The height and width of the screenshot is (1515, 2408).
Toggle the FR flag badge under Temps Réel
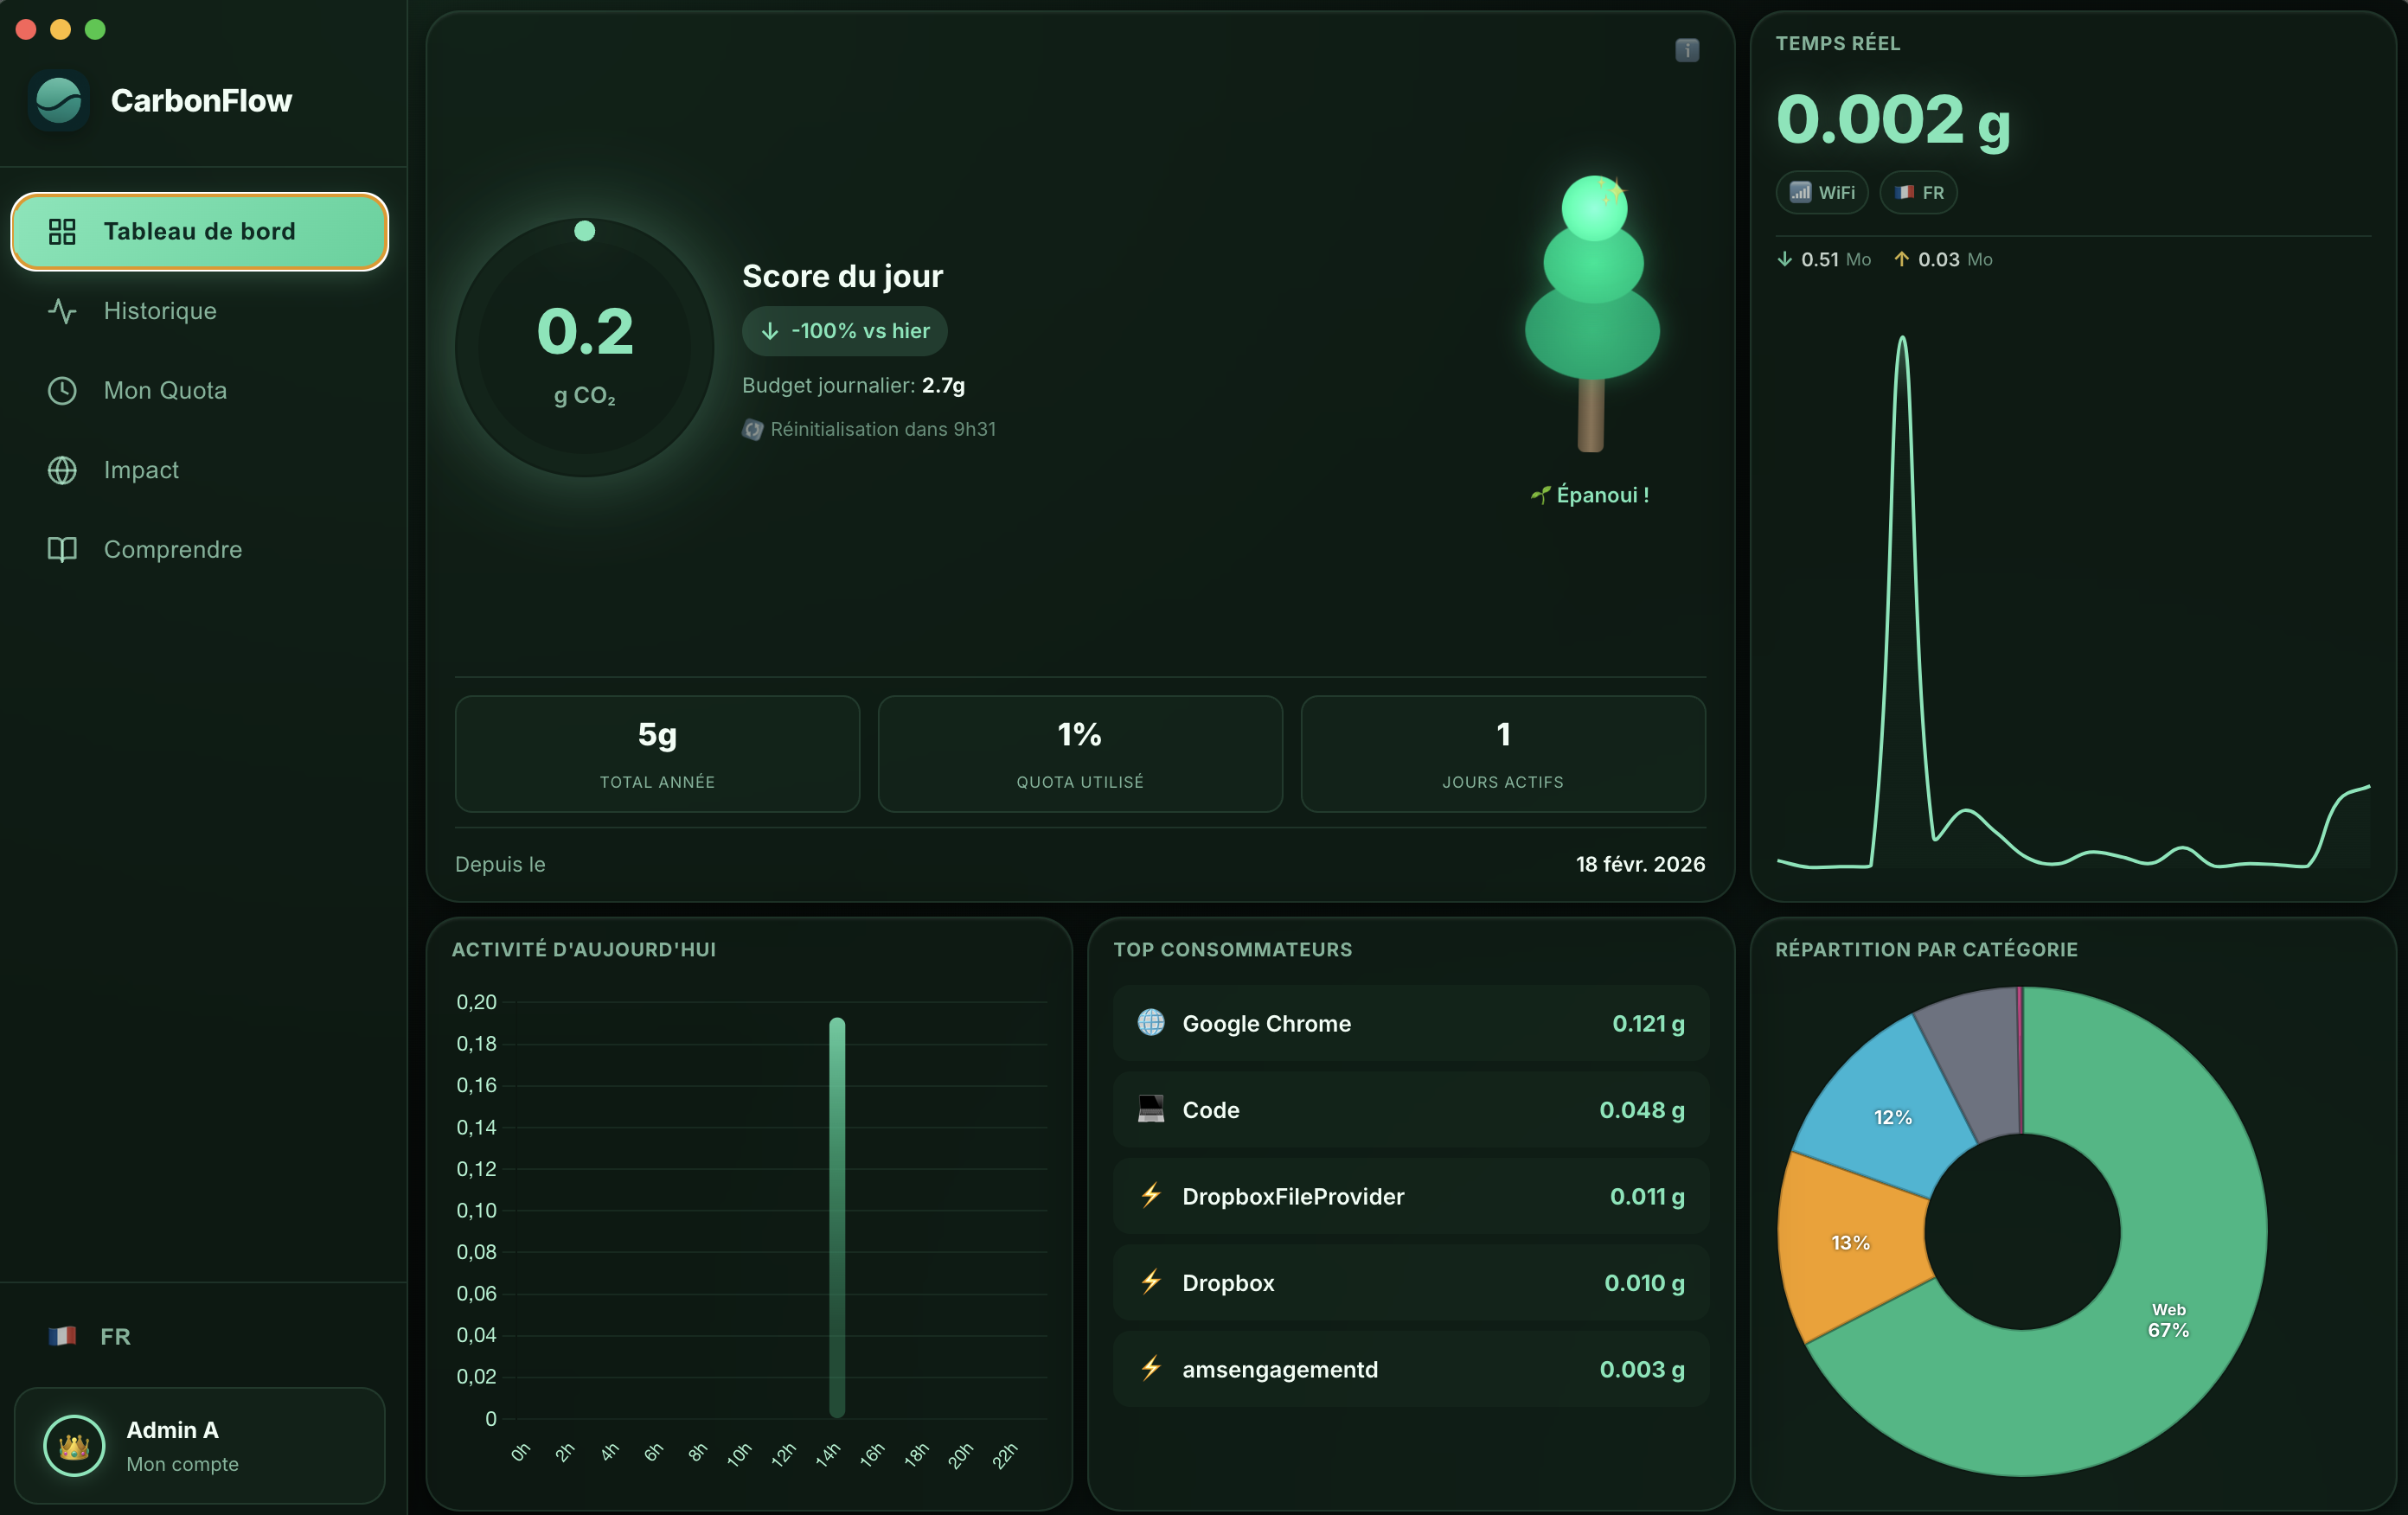tap(1917, 192)
